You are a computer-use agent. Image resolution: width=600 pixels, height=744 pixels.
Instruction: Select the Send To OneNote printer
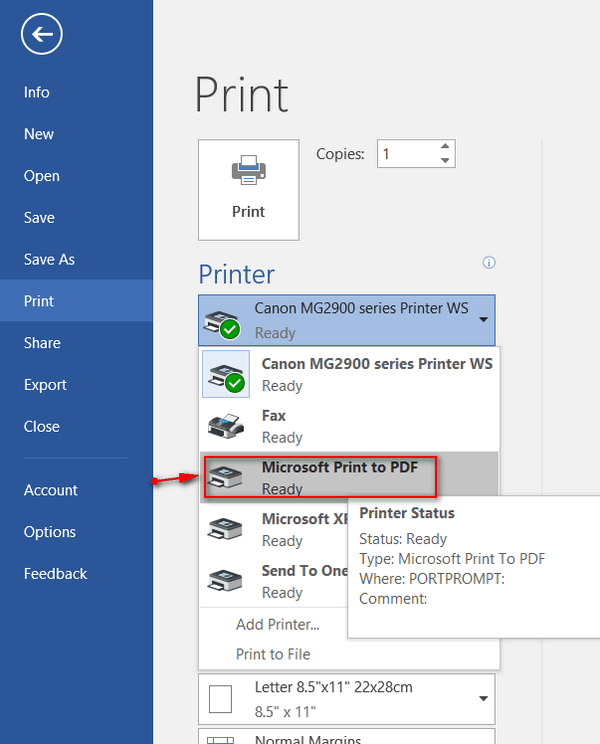click(274, 581)
